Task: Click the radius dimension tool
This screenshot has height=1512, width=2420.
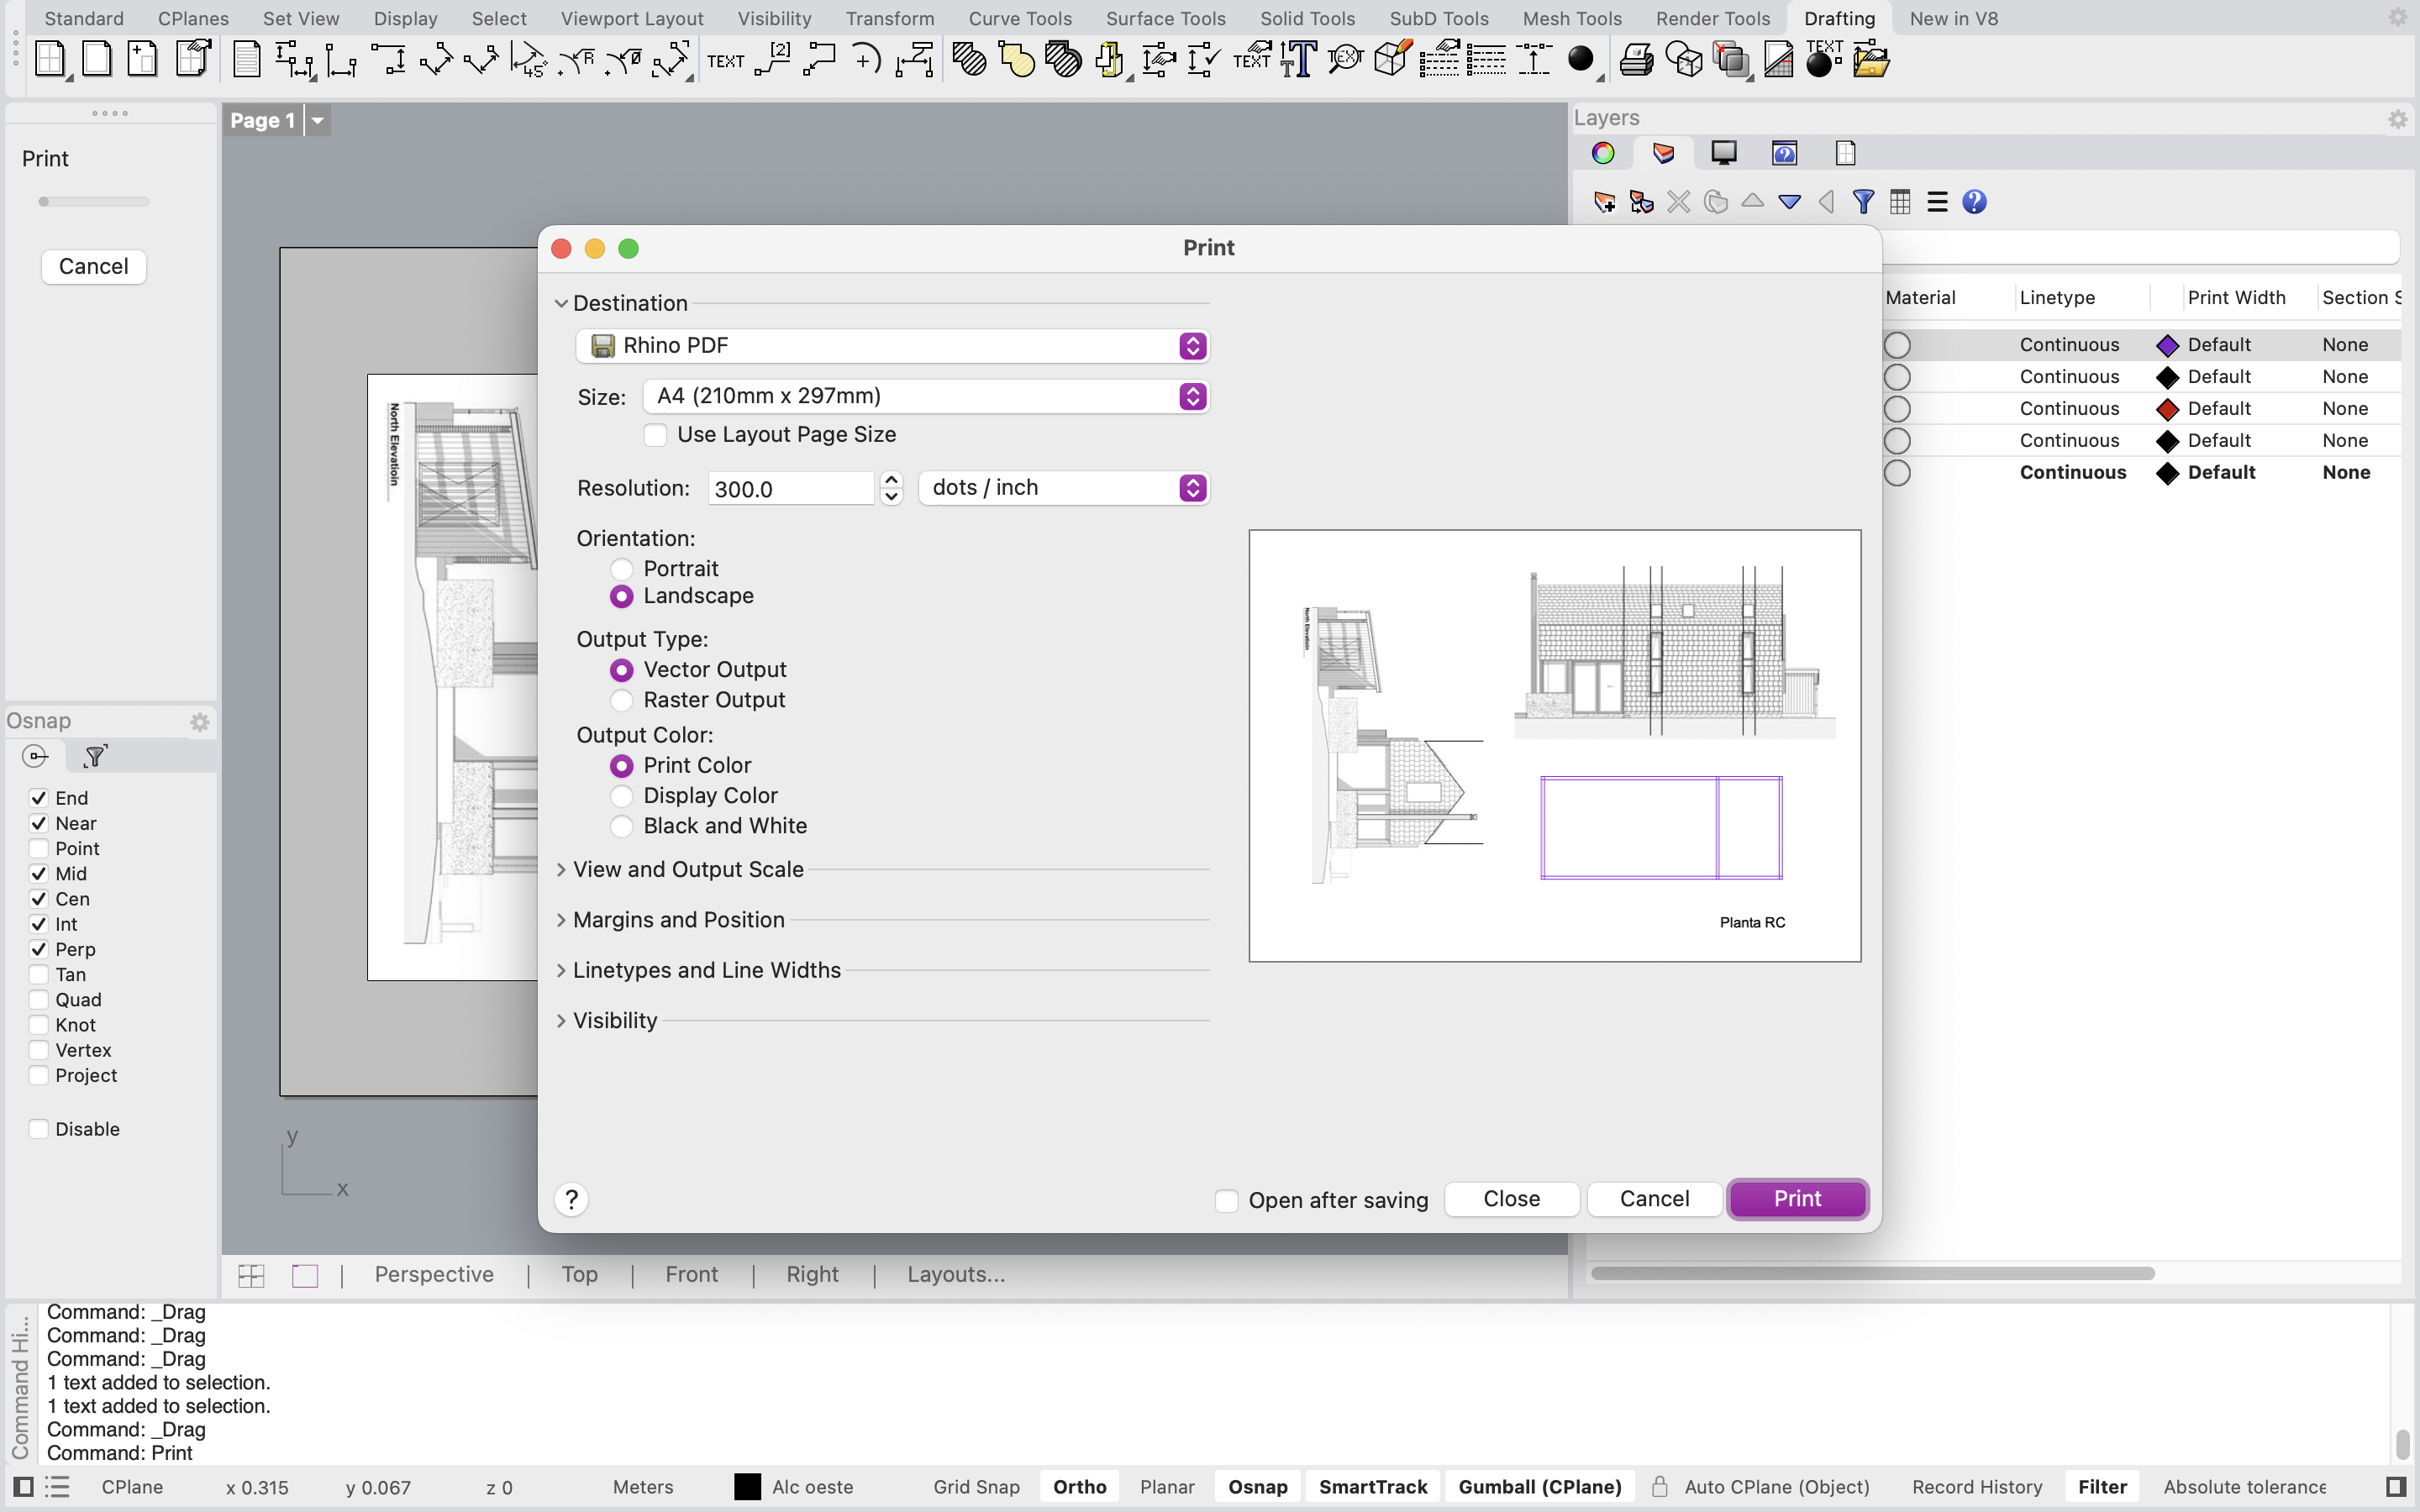Action: [x=577, y=61]
